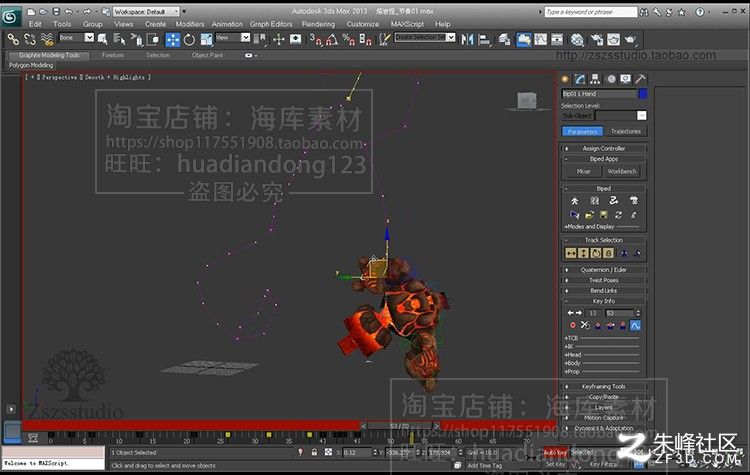Toggle the Angle Snap icon

tap(331, 39)
